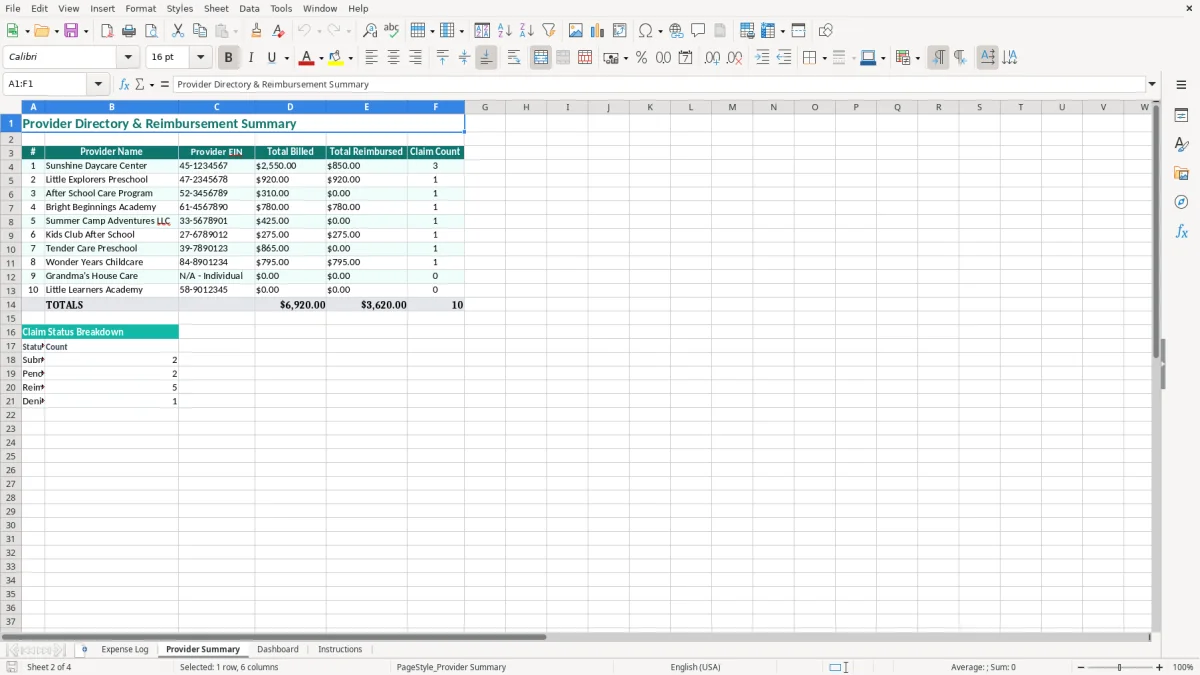Screen dimensions: 1200x675
Task: Click the Print icon
Action: [x=129, y=31]
